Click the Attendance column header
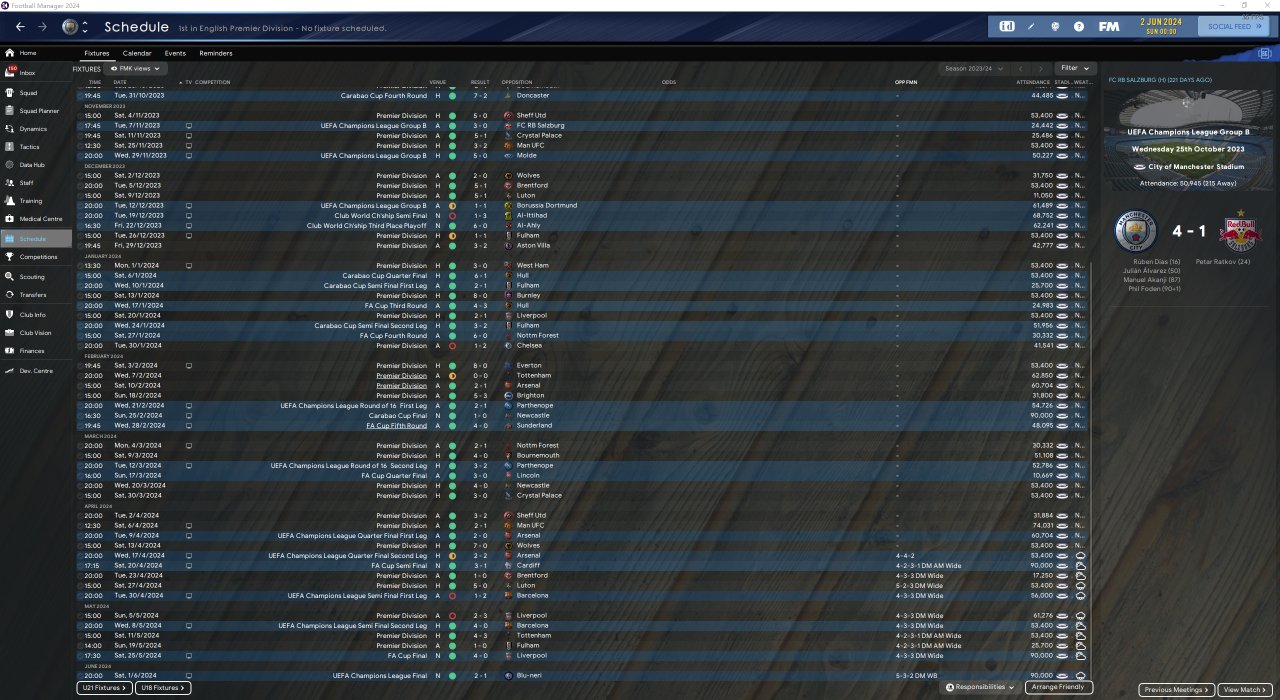 click(1033, 82)
